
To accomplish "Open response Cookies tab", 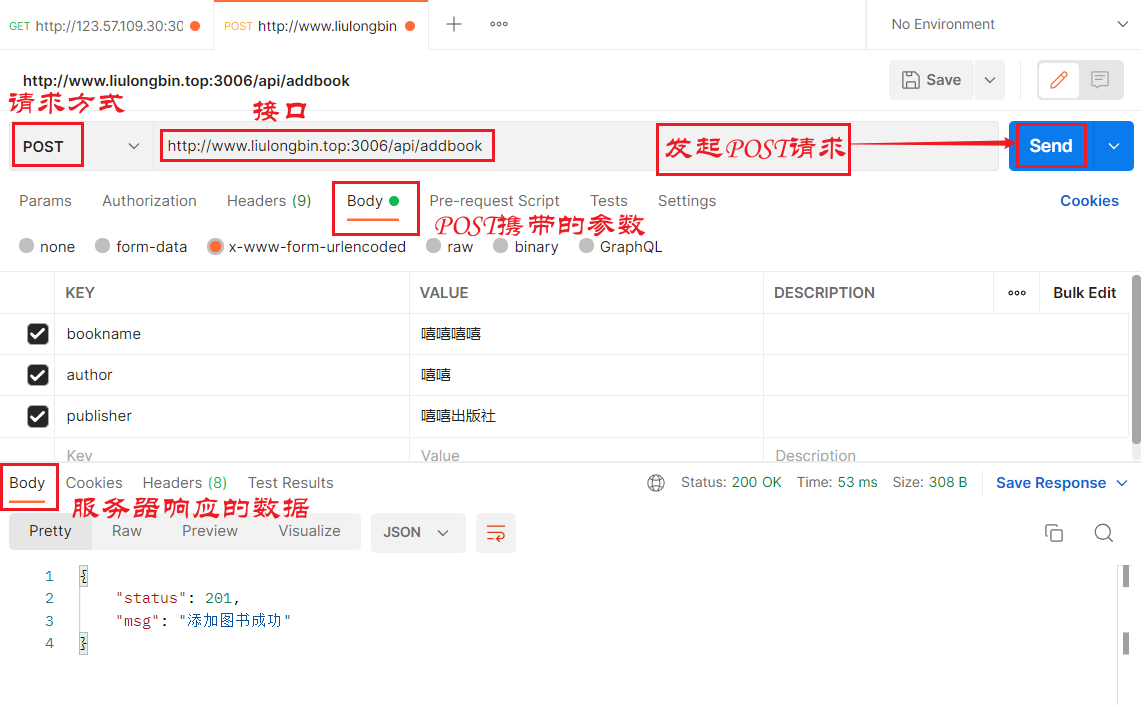I will [94, 483].
